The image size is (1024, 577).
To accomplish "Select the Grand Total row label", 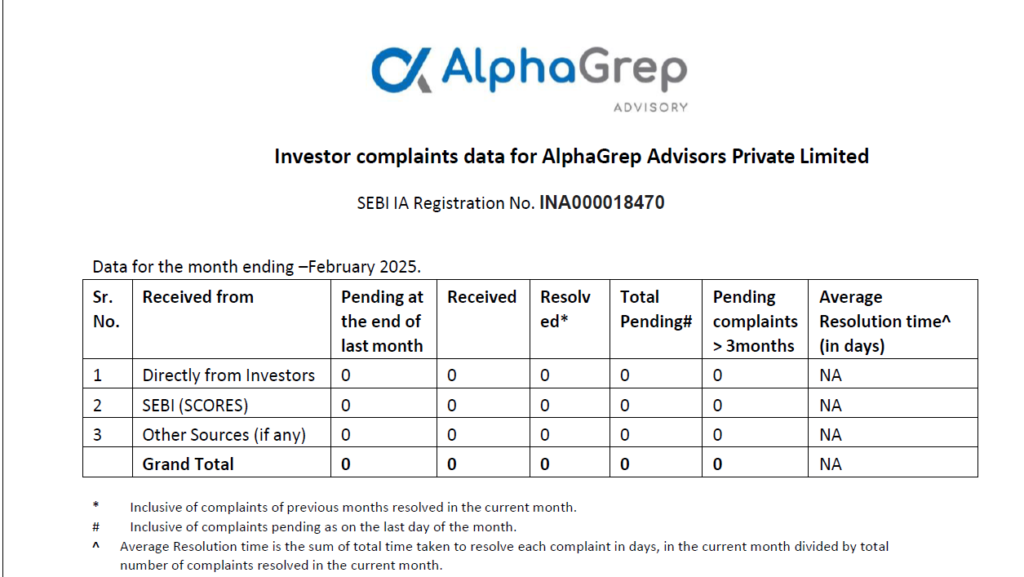I will tap(188, 464).
